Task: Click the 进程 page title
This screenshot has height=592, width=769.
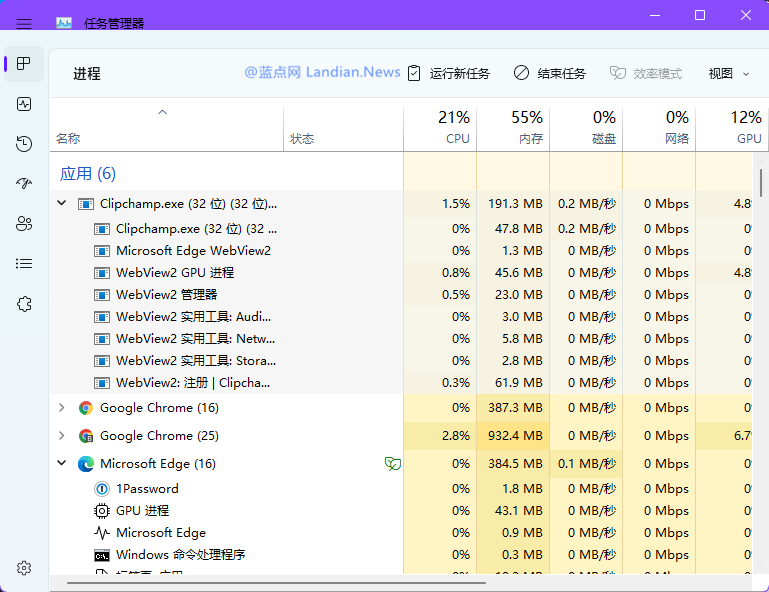Action: [x=87, y=74]
